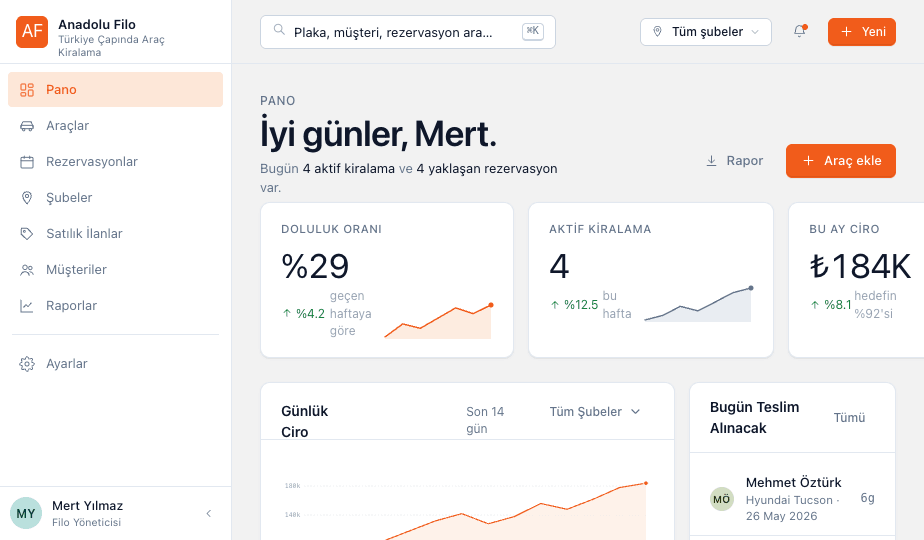This screenshot has width=924, height=540.
Task: Click the chart icon beside Raporlar
Action: pos(27,305)
